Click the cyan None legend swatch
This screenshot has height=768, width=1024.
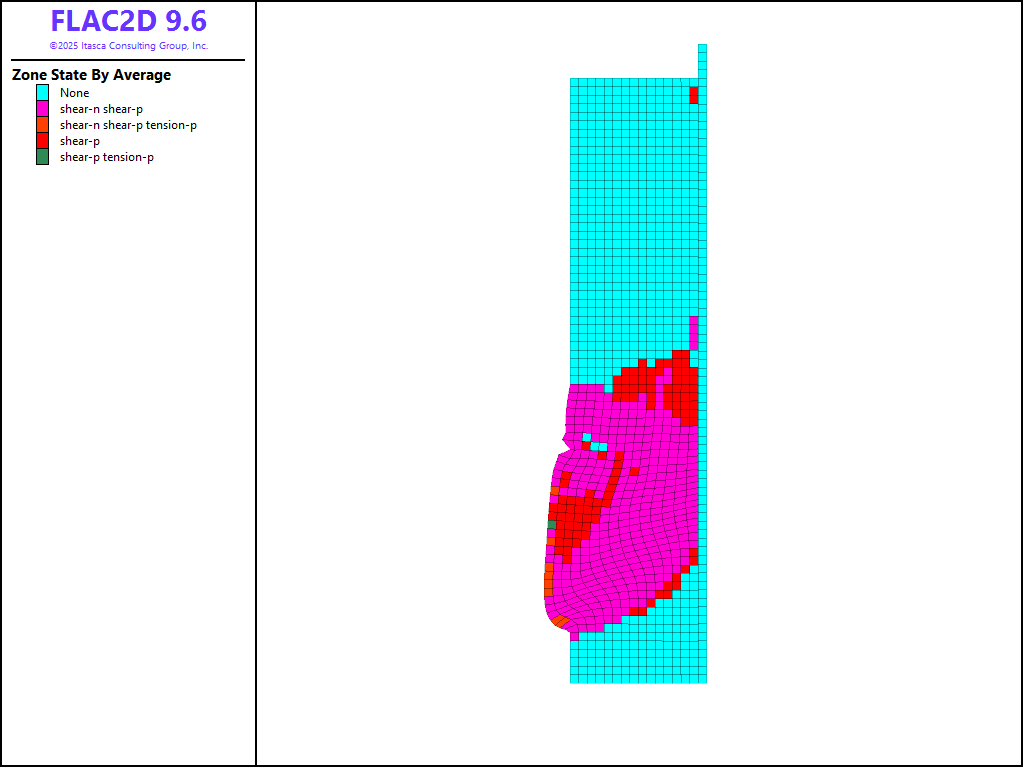42,93
